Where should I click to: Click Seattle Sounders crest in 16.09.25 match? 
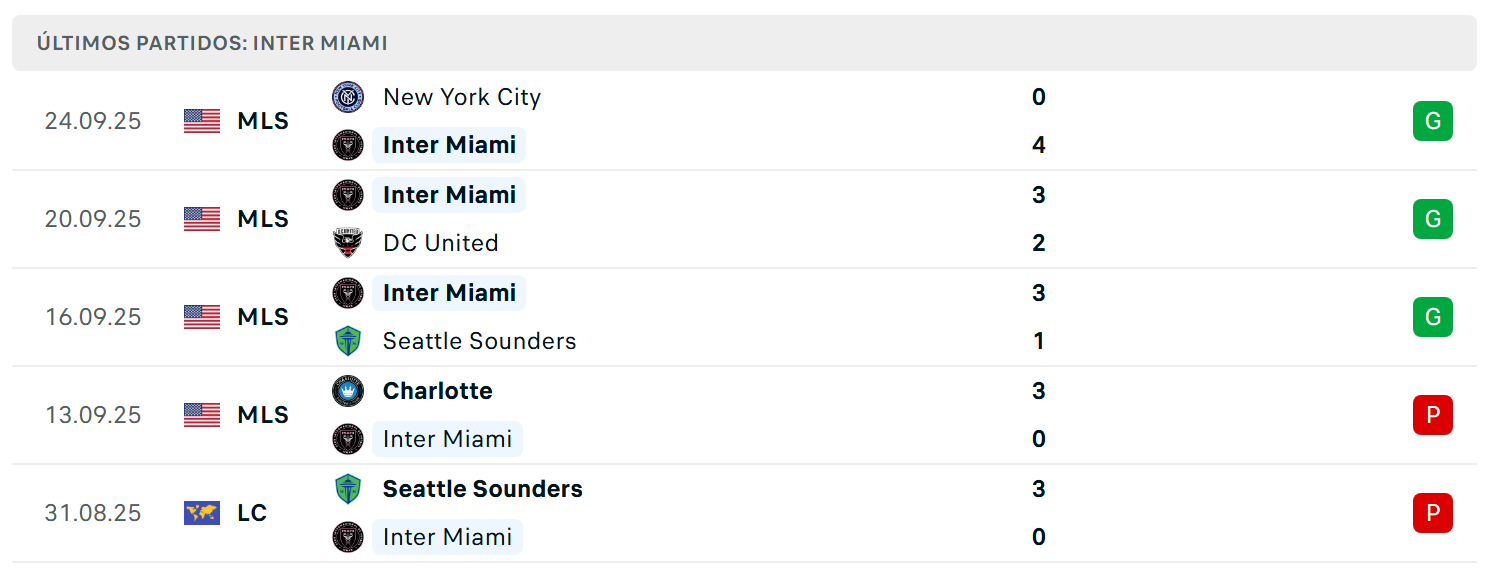(x=348, y=341)
